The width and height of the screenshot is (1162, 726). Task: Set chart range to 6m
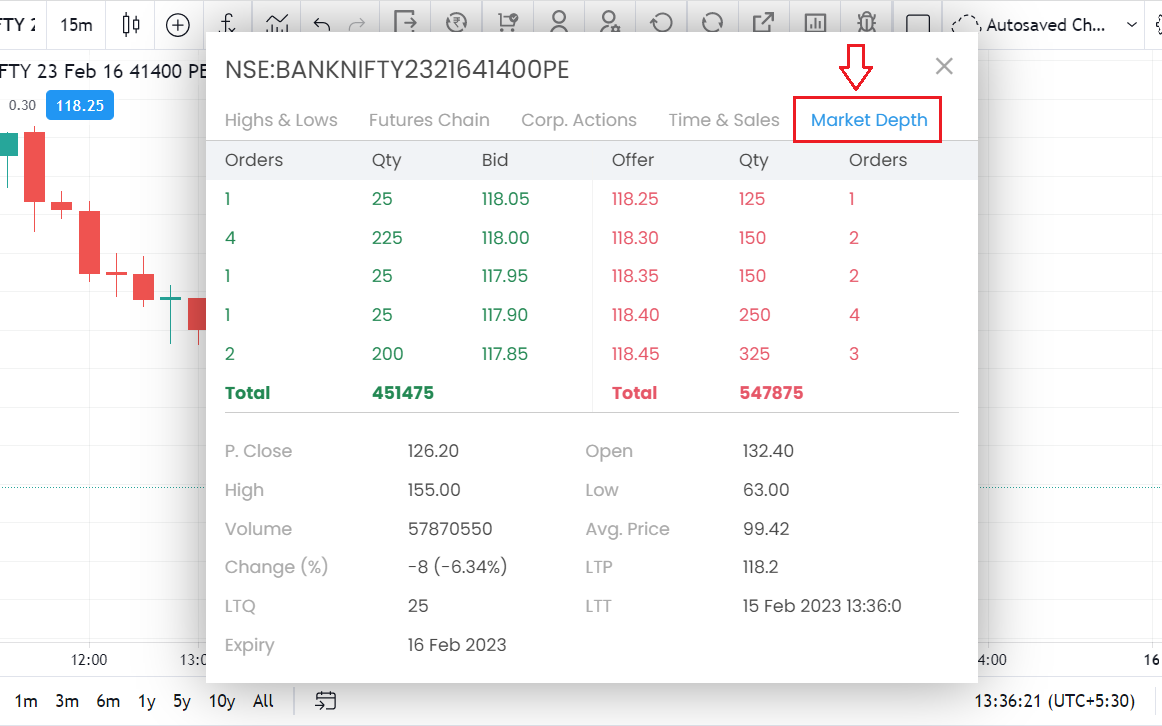pyautogui.click(x=108, y=701)
